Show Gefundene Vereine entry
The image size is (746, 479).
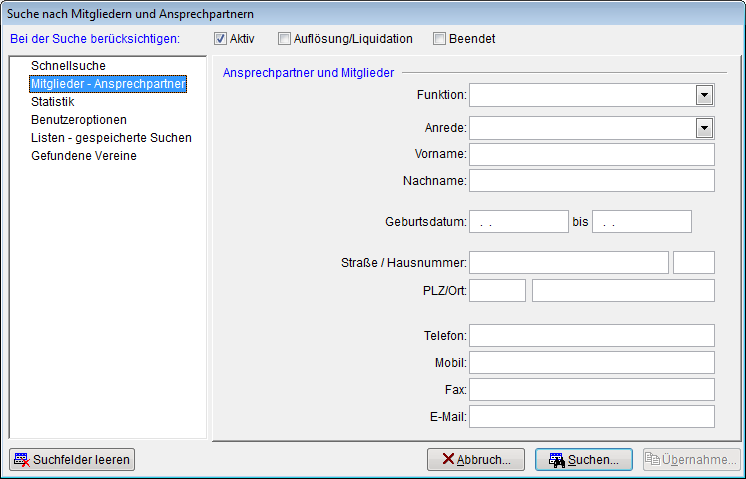[x=84, y=156]
